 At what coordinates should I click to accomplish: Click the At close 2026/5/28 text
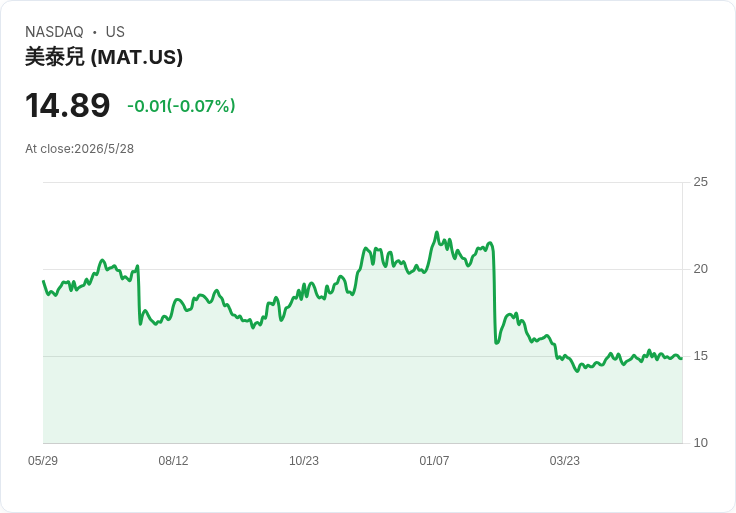79,149
